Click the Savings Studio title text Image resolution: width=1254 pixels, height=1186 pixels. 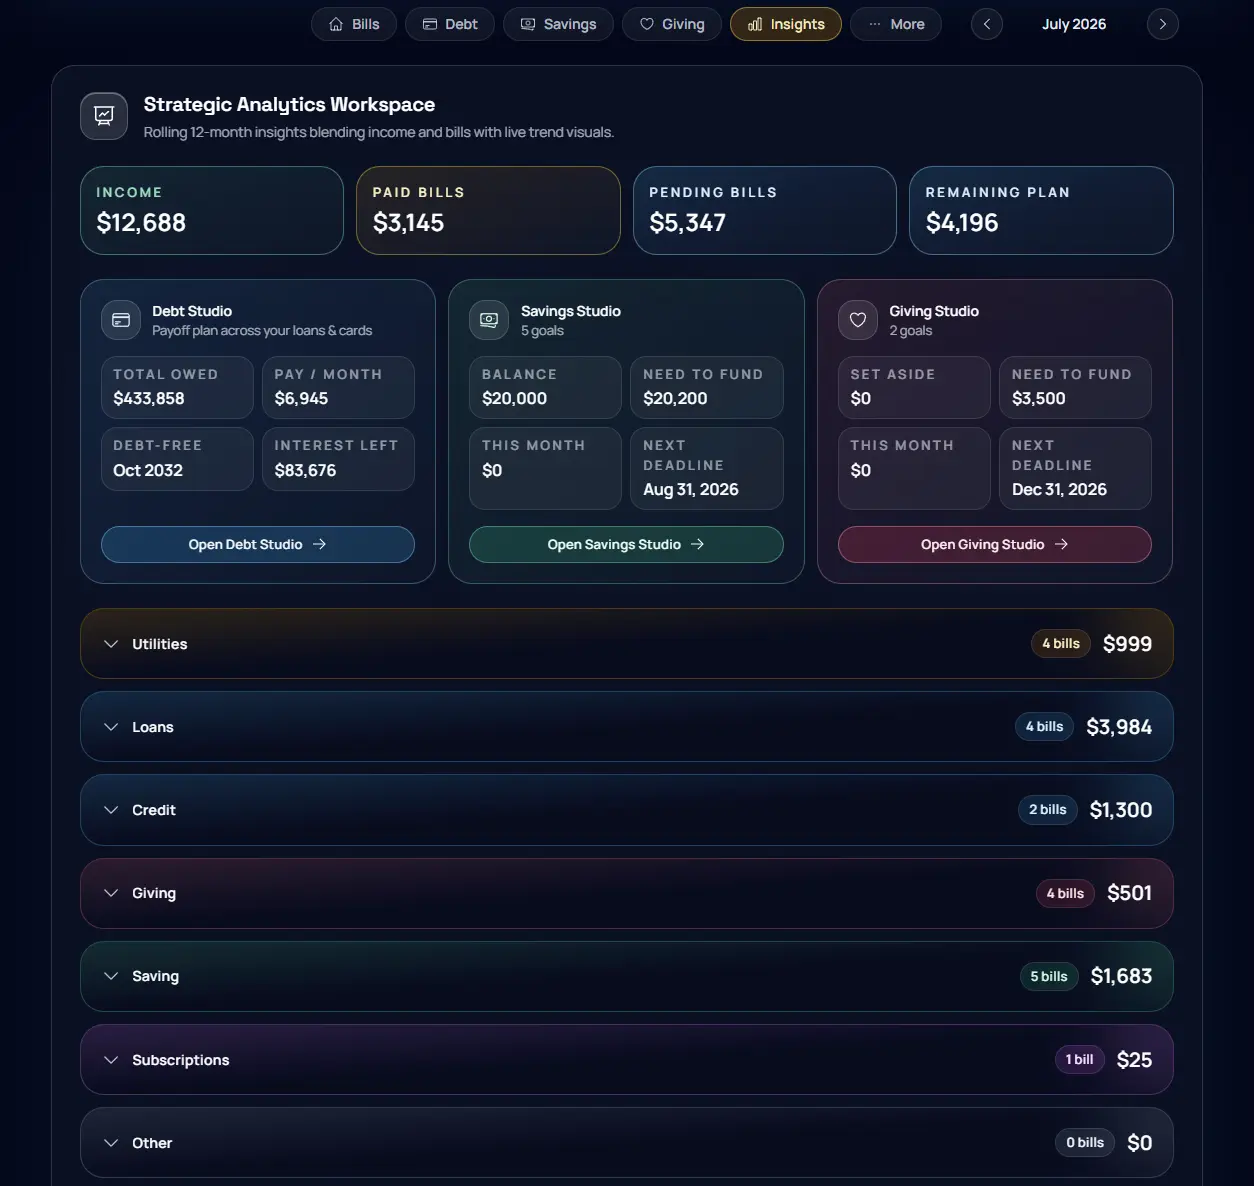point(571,311)
